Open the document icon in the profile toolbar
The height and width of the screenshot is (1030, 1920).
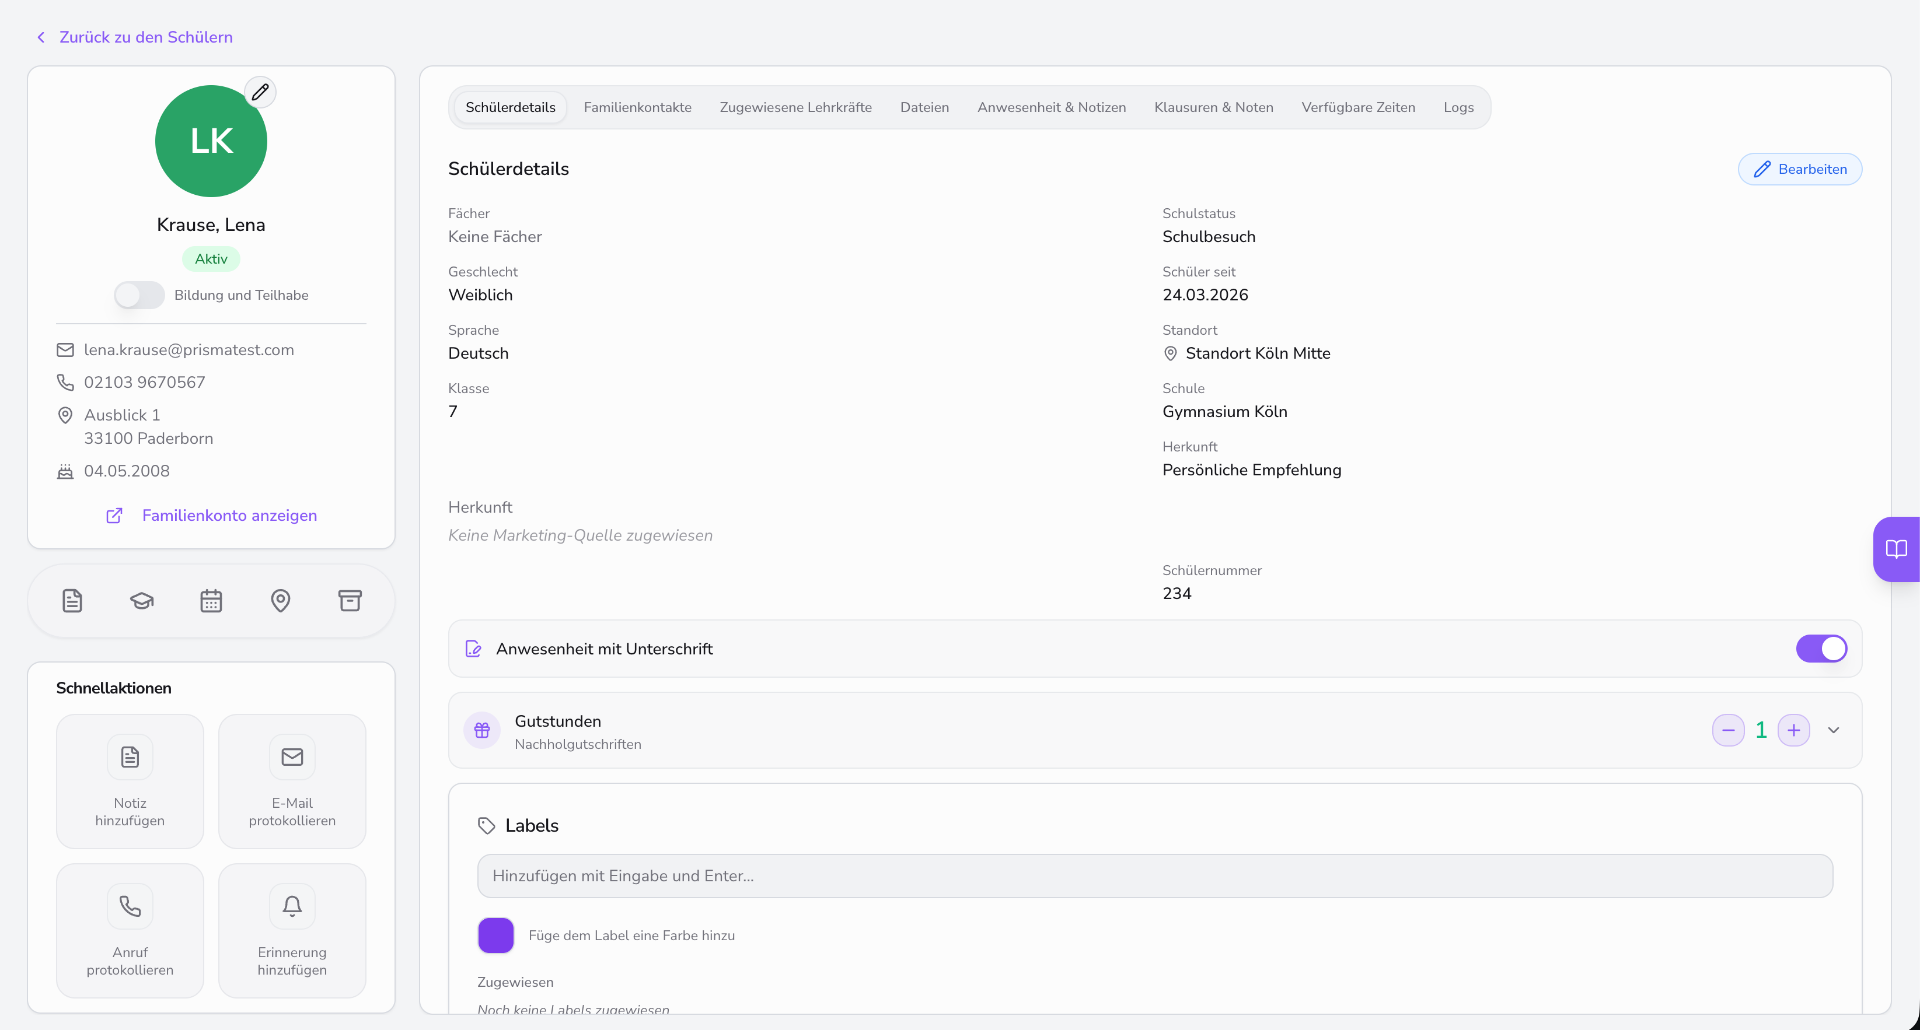[x=72, y=601]
